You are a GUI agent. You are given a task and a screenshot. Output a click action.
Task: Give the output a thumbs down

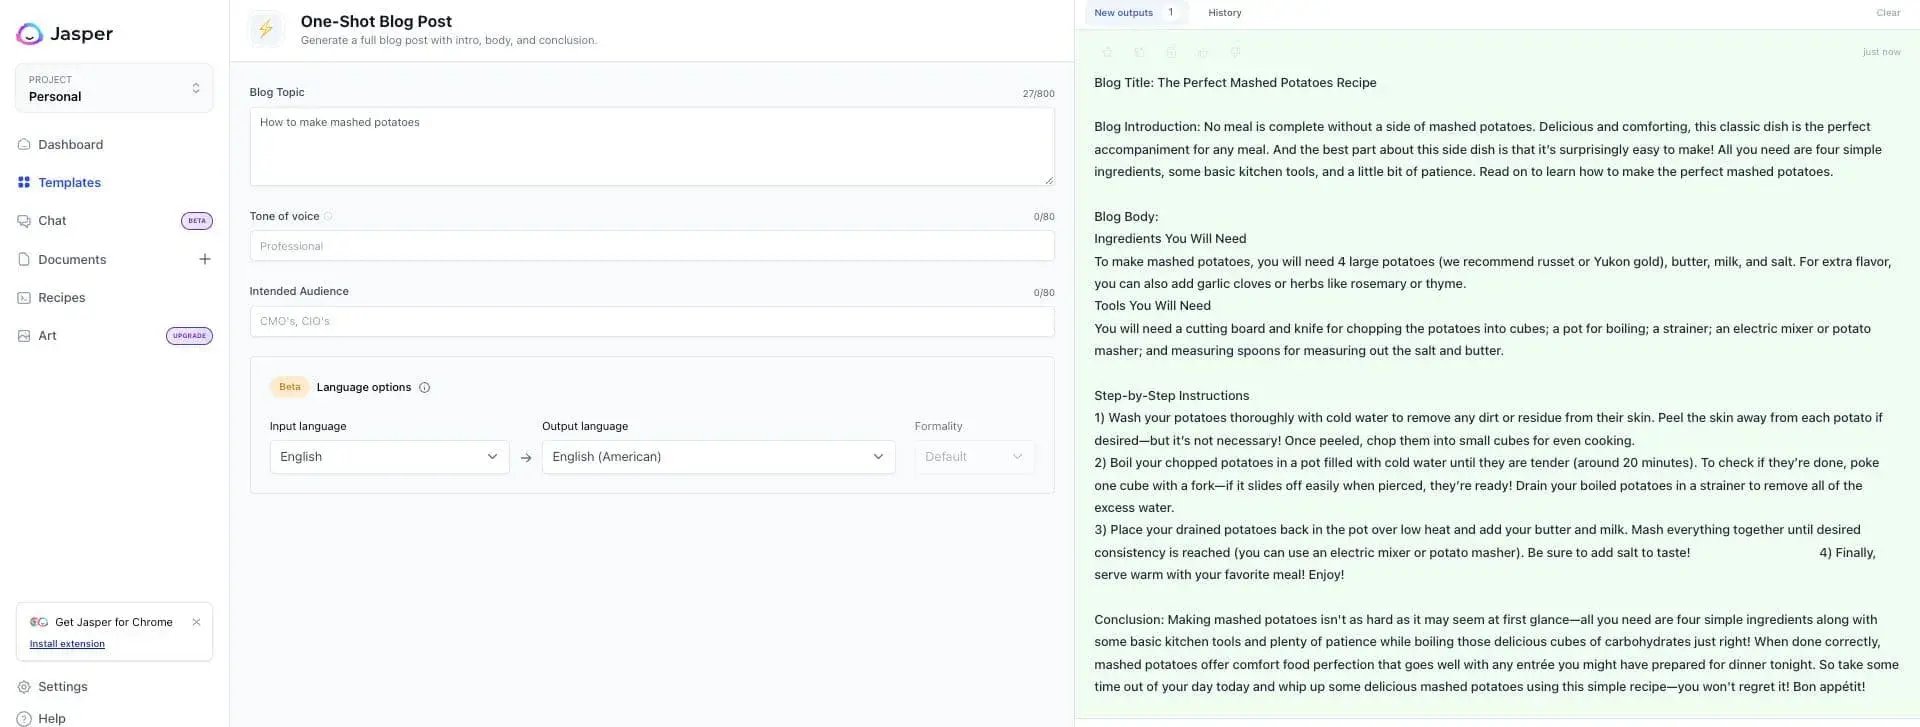[x=1235, y=52]
